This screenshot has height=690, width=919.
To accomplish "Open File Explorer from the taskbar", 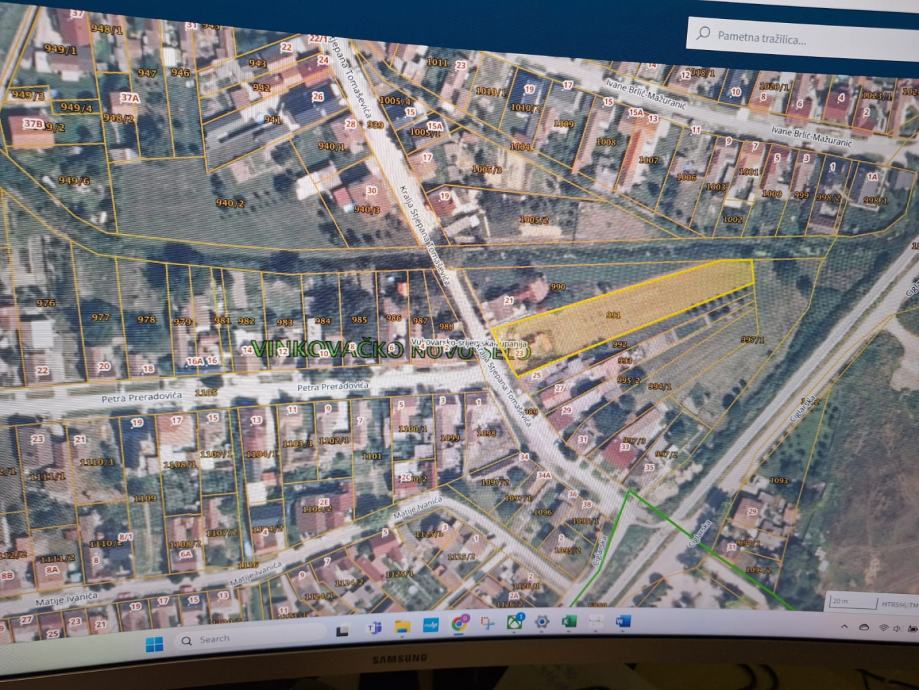I will coord(402,627).
